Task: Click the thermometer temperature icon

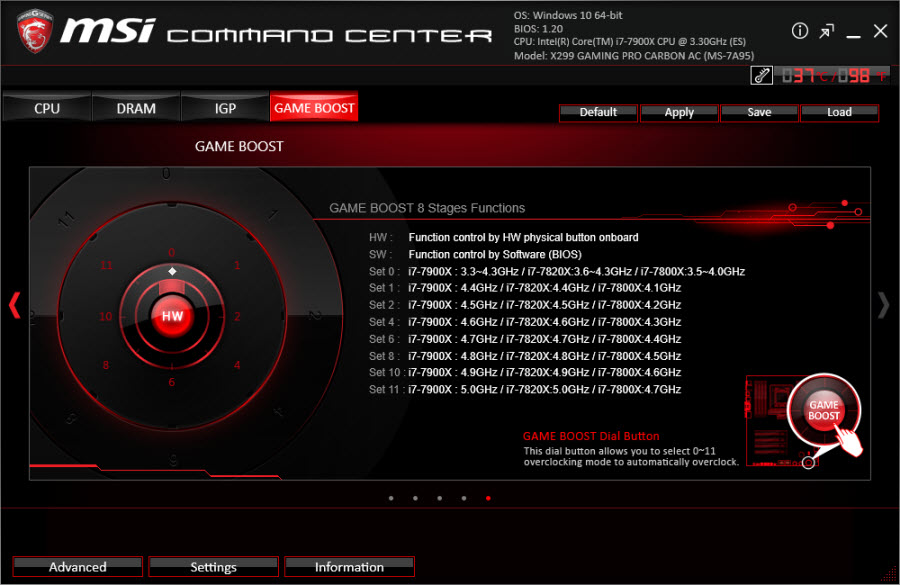Action: click(762, 76)
